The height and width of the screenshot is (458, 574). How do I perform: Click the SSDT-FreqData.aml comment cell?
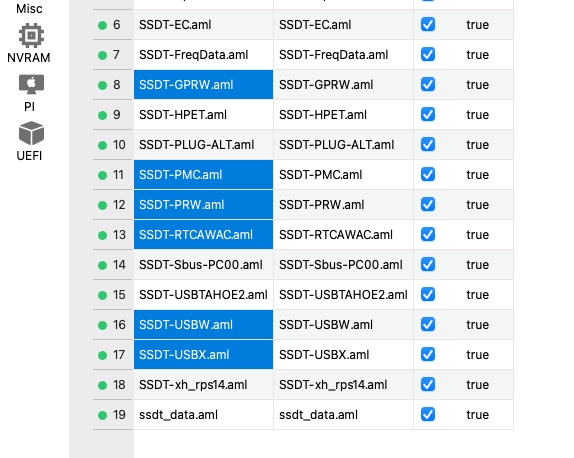[x=343, y=55]
